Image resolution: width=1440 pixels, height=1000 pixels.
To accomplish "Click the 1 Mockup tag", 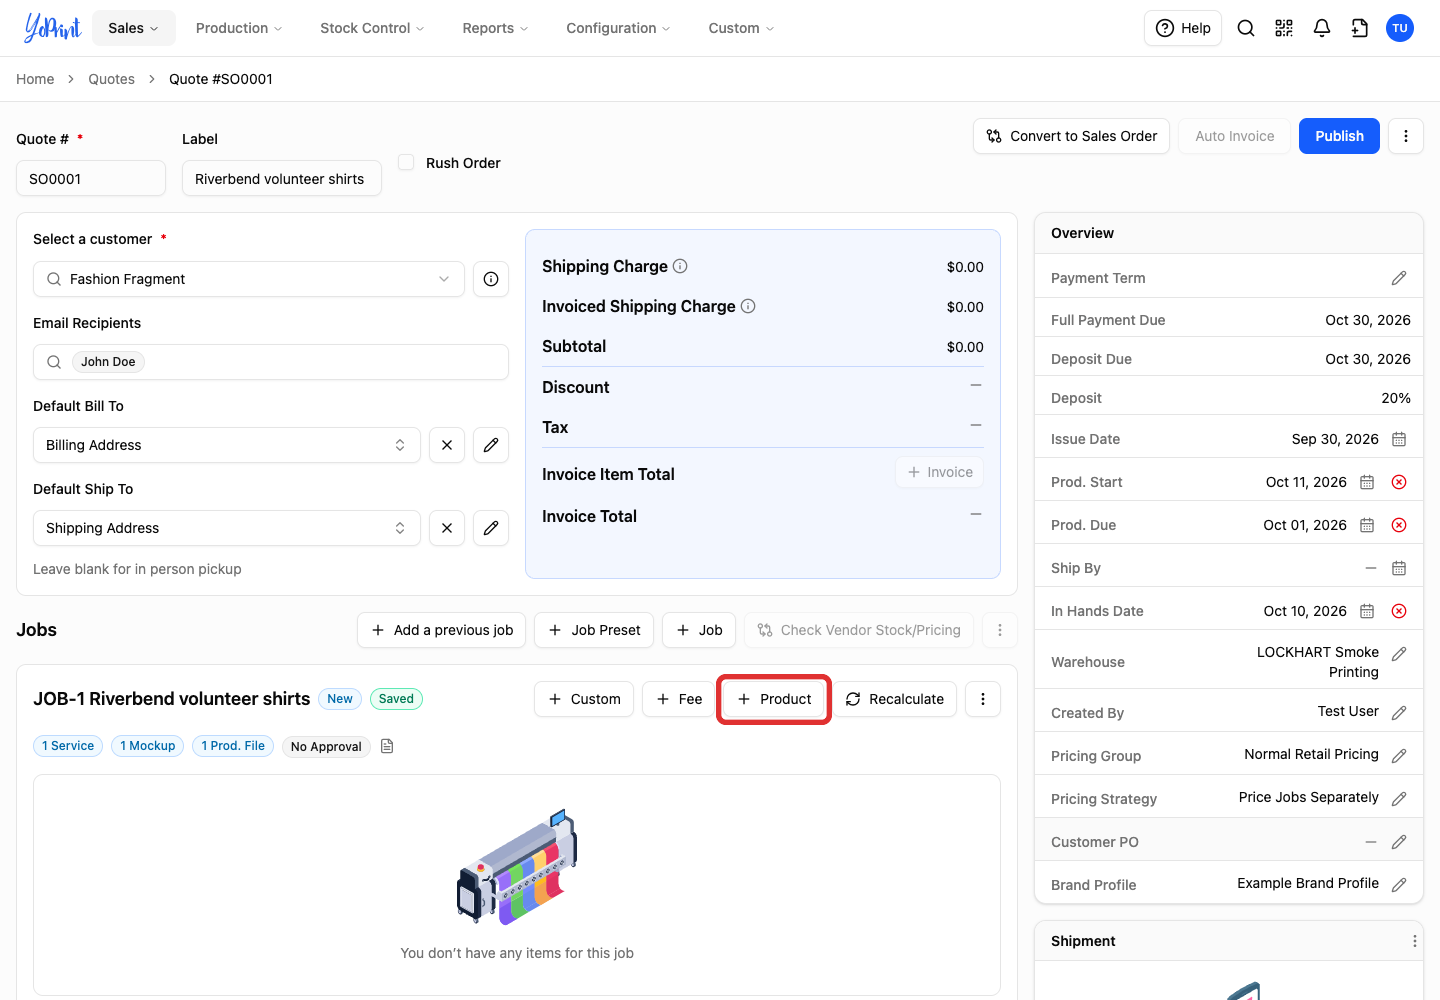I will point(148,746).
